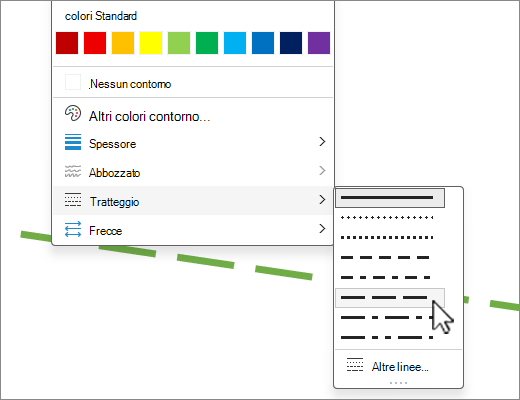The height and width of the screenshot is (400, 520).
Task: Expand the Tratteggio submenu chevron
Action: 322,200
